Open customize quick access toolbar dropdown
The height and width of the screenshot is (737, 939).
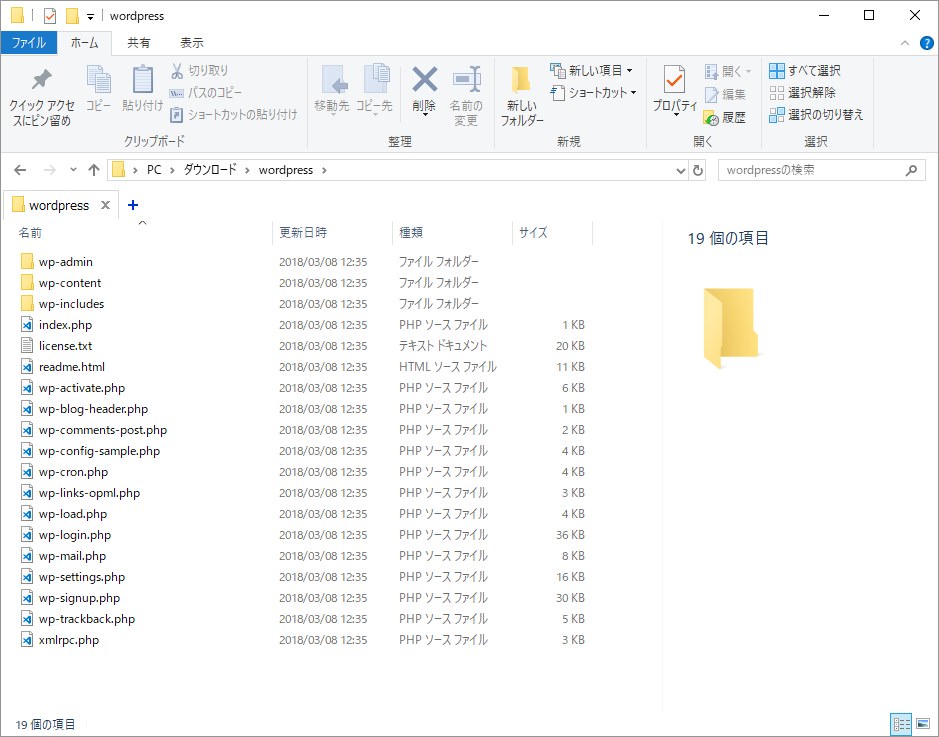90,17
